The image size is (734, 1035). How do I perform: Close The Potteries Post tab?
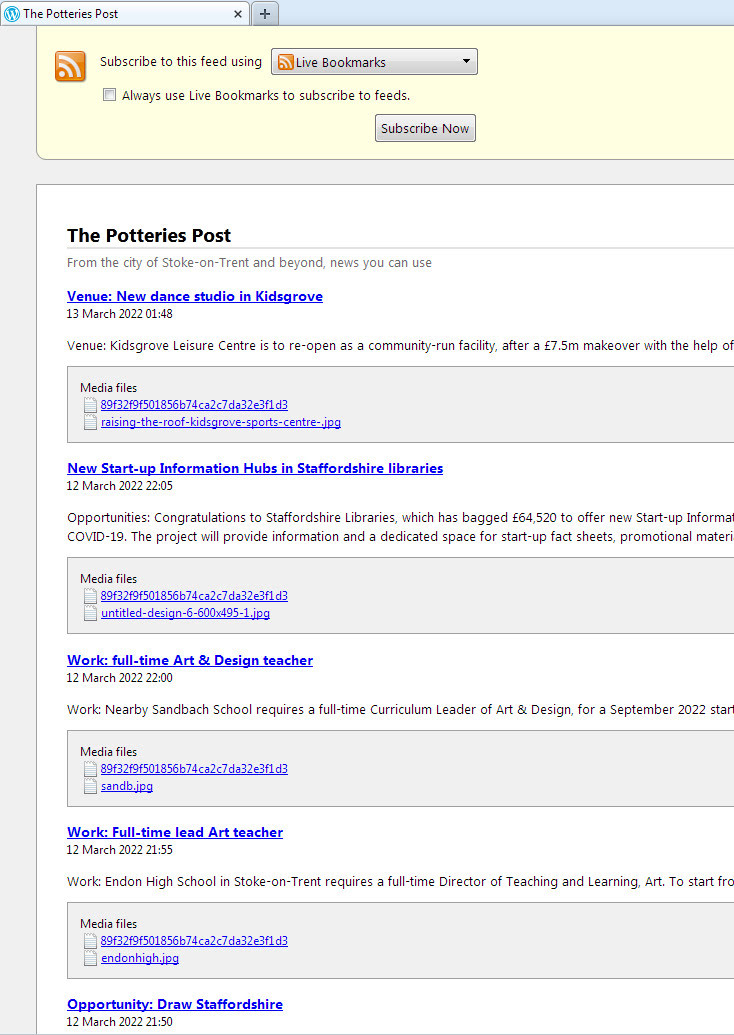[238, 14]
